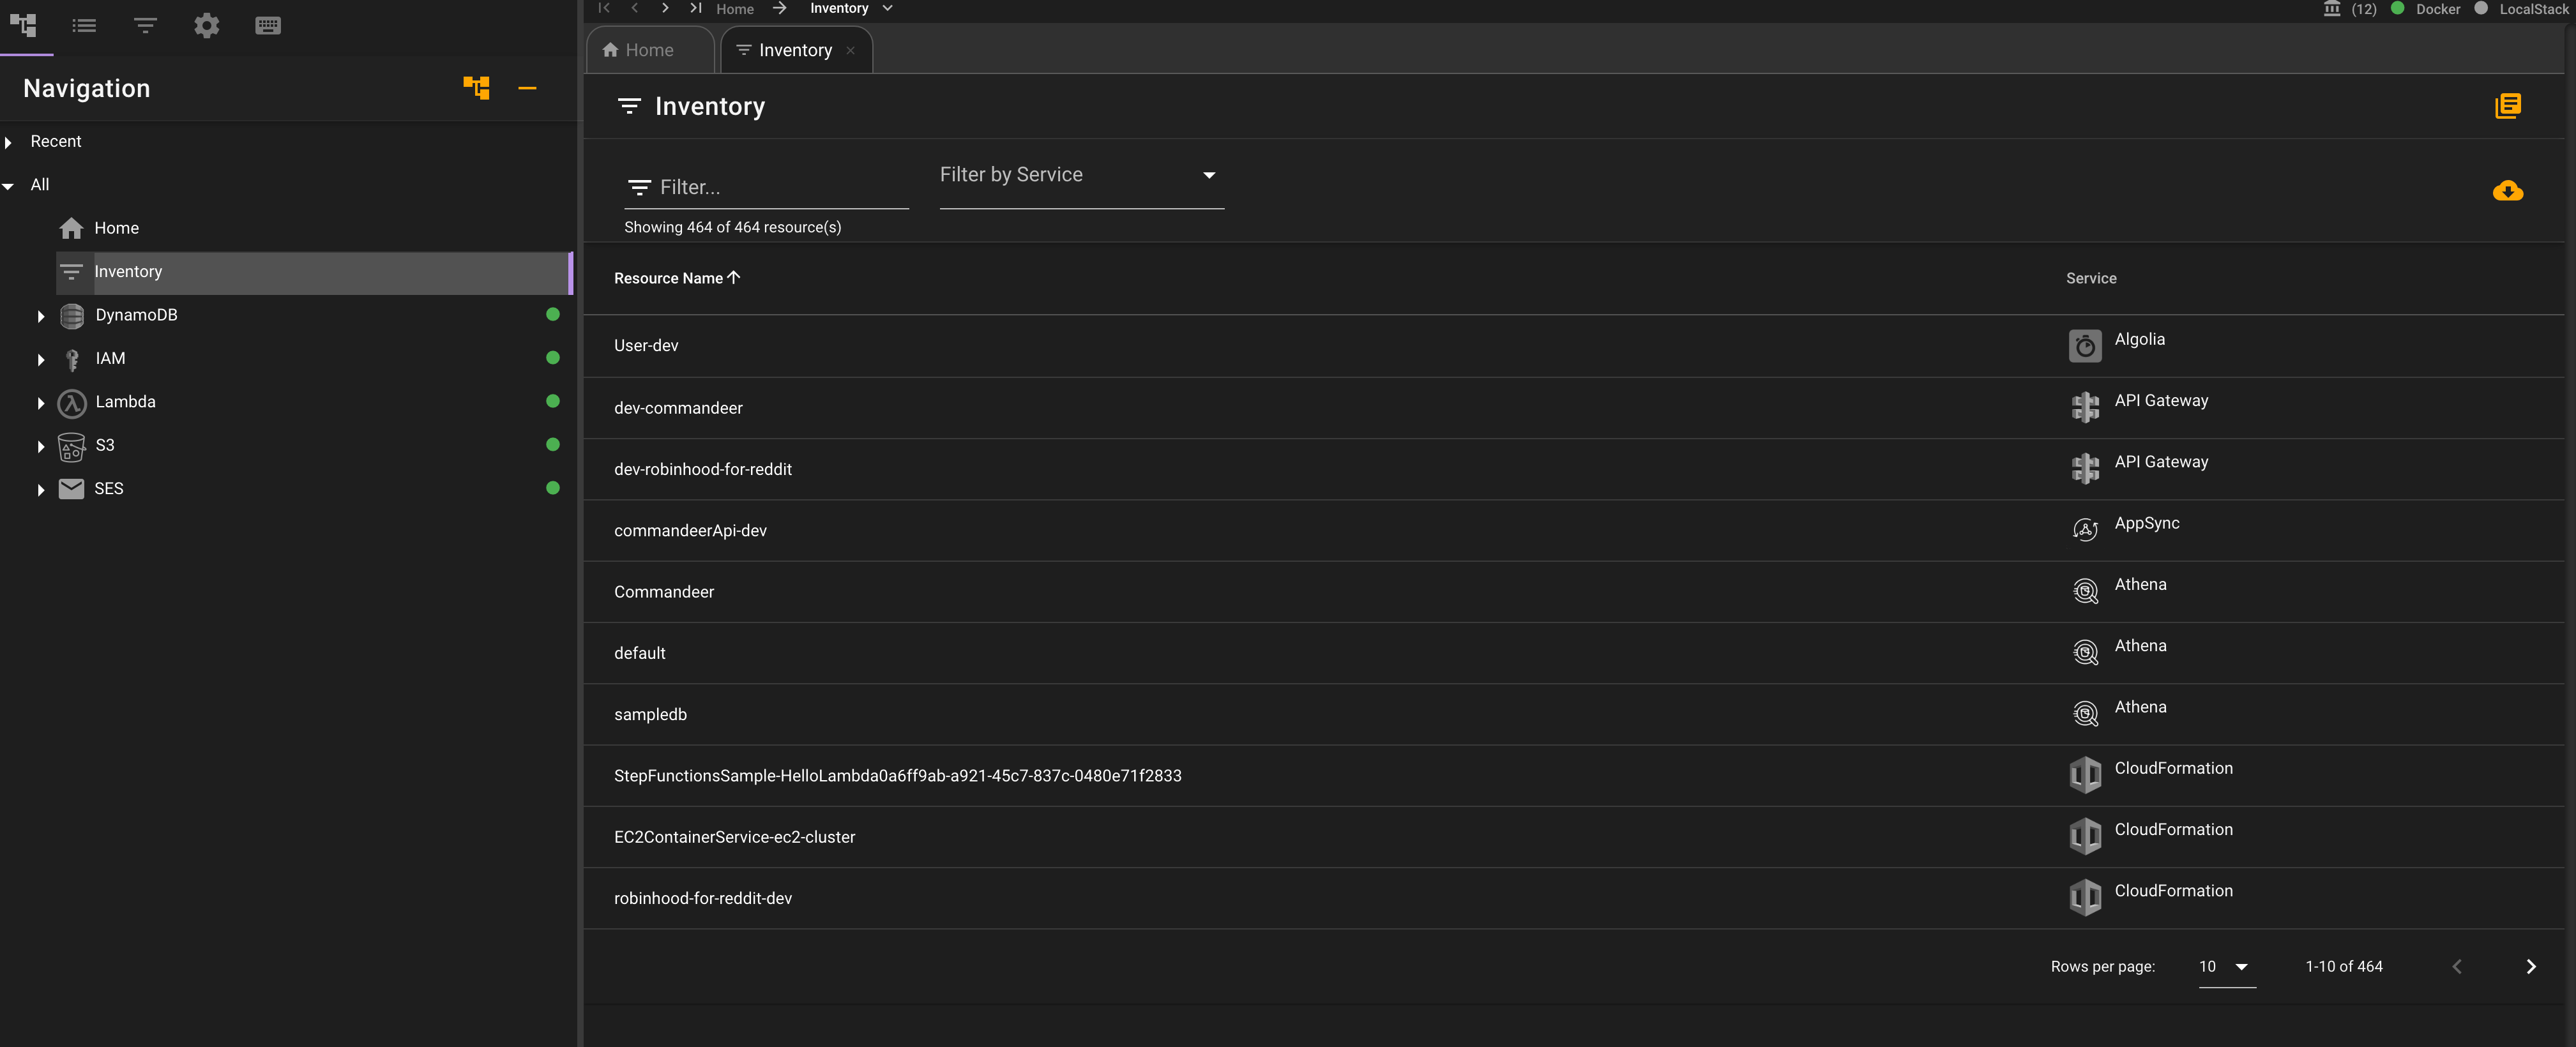Image resolution: width=2576 pixels, height=1047 pixels.
Task: Click Home in the breadcrumb bar
Action: click(734, 9)
